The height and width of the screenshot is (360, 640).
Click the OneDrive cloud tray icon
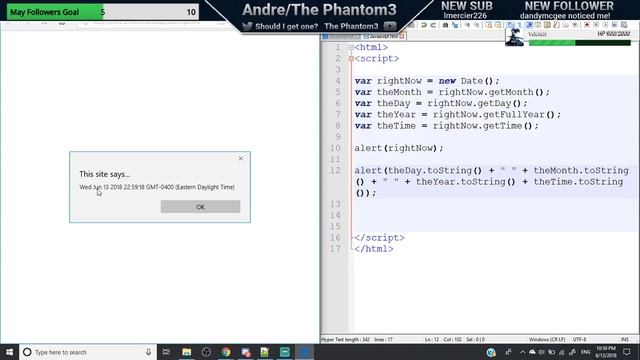532,352
